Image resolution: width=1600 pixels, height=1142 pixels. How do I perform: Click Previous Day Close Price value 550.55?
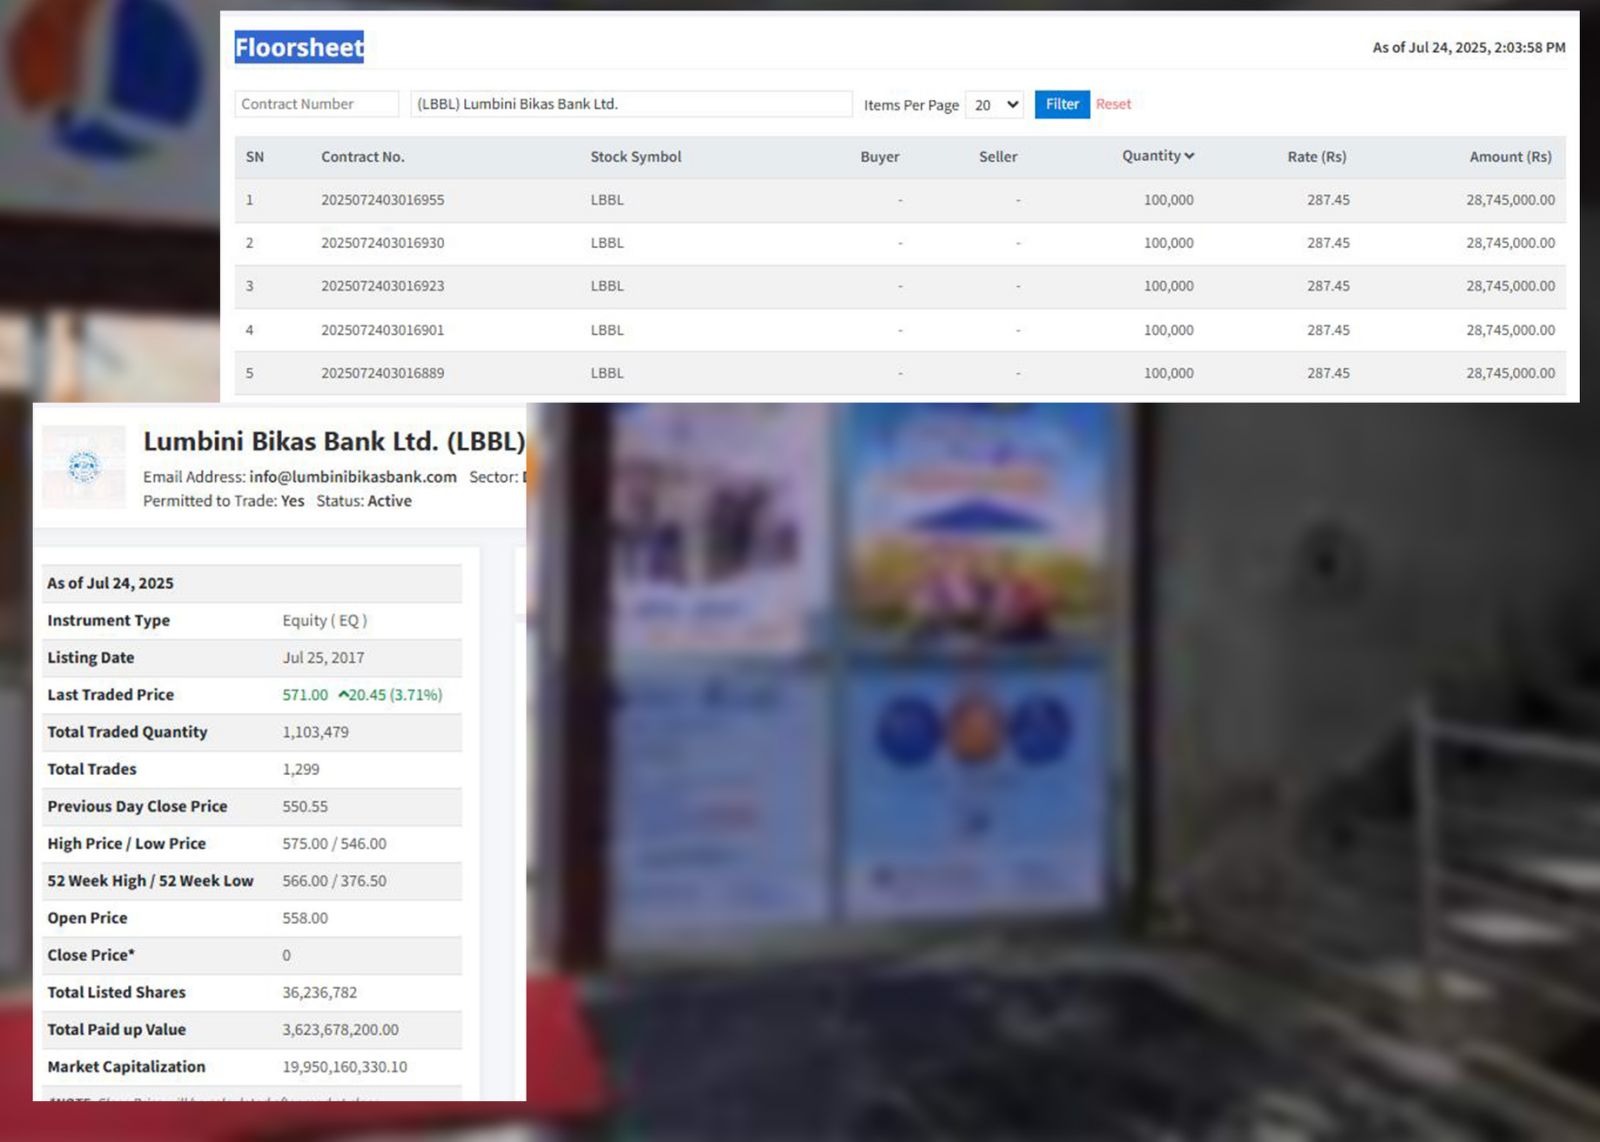click(x=305, y=806)
